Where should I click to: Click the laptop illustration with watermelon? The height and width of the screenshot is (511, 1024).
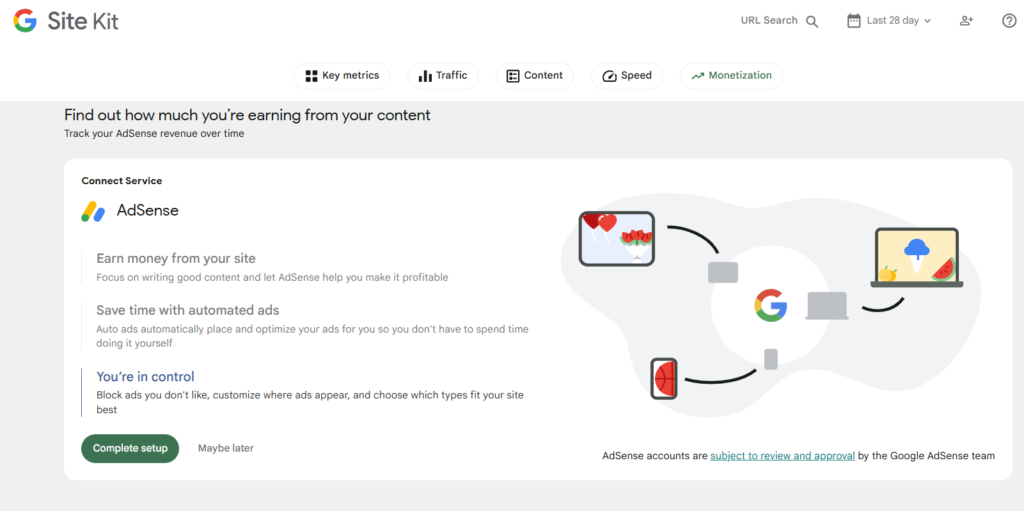pyautogui.click(x=916, y=258)
